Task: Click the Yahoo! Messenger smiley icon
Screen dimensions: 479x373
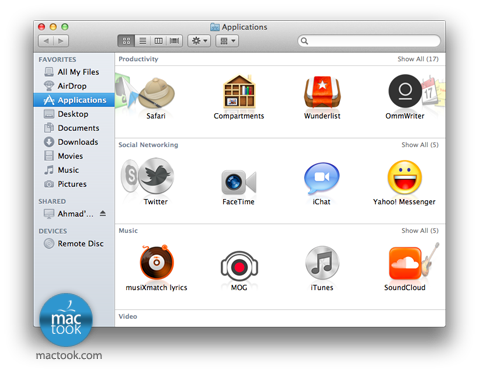Action: click(405, 177)
